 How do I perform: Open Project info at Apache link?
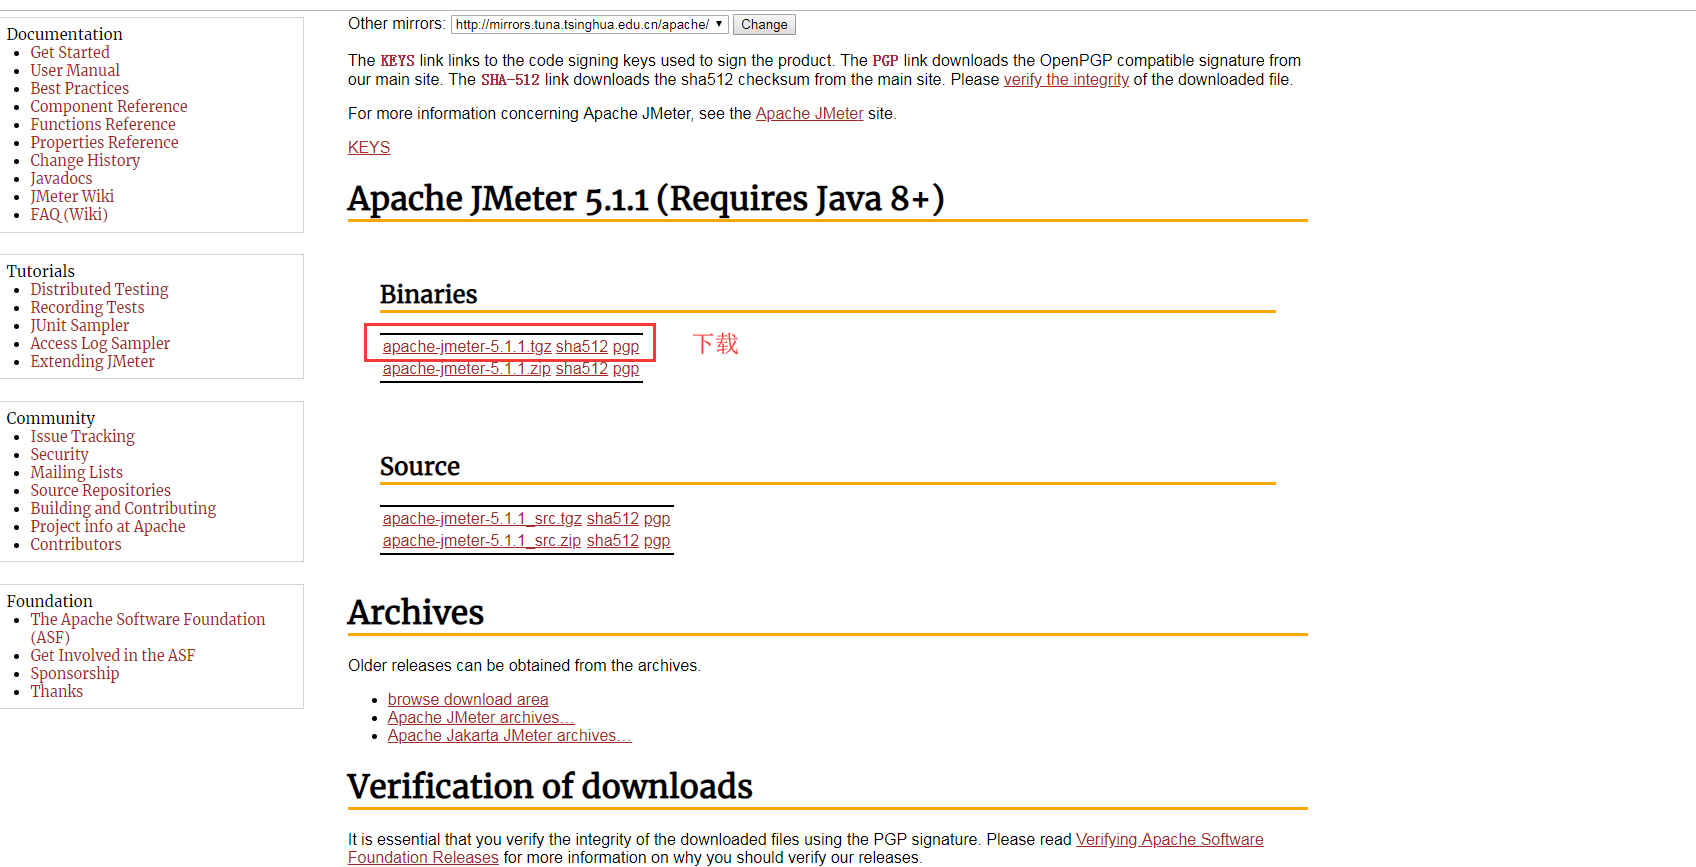[x=108, y=526]
